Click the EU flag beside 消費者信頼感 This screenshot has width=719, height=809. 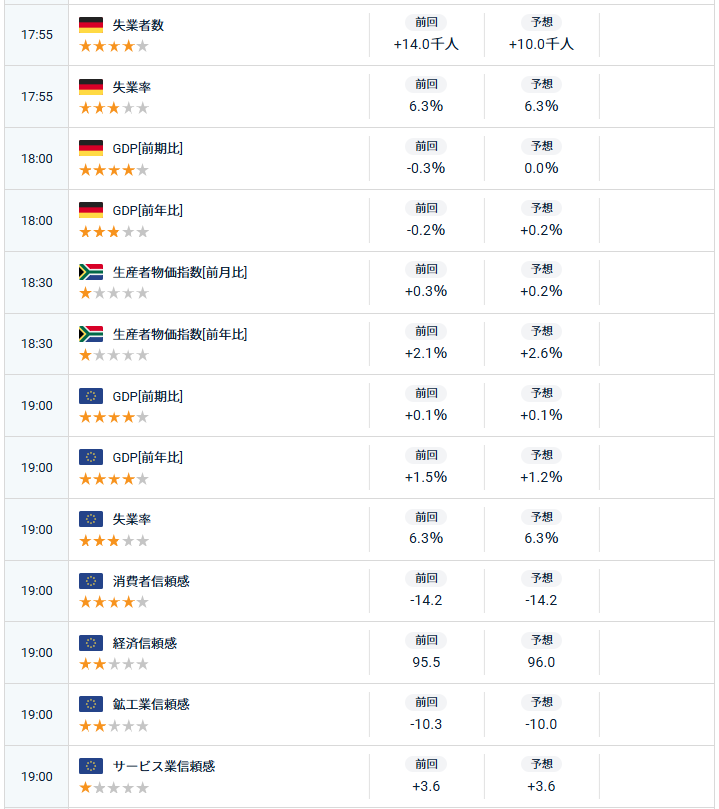point(91,581)
